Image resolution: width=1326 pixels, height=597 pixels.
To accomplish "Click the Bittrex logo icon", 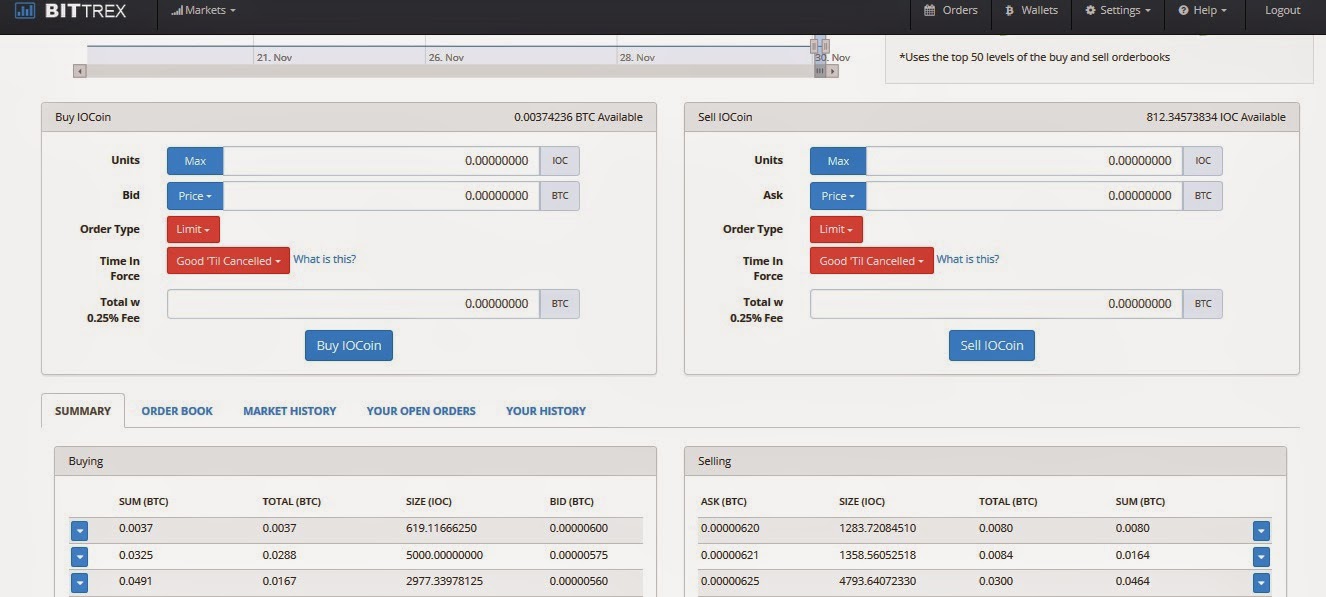I will coord(25,10).
